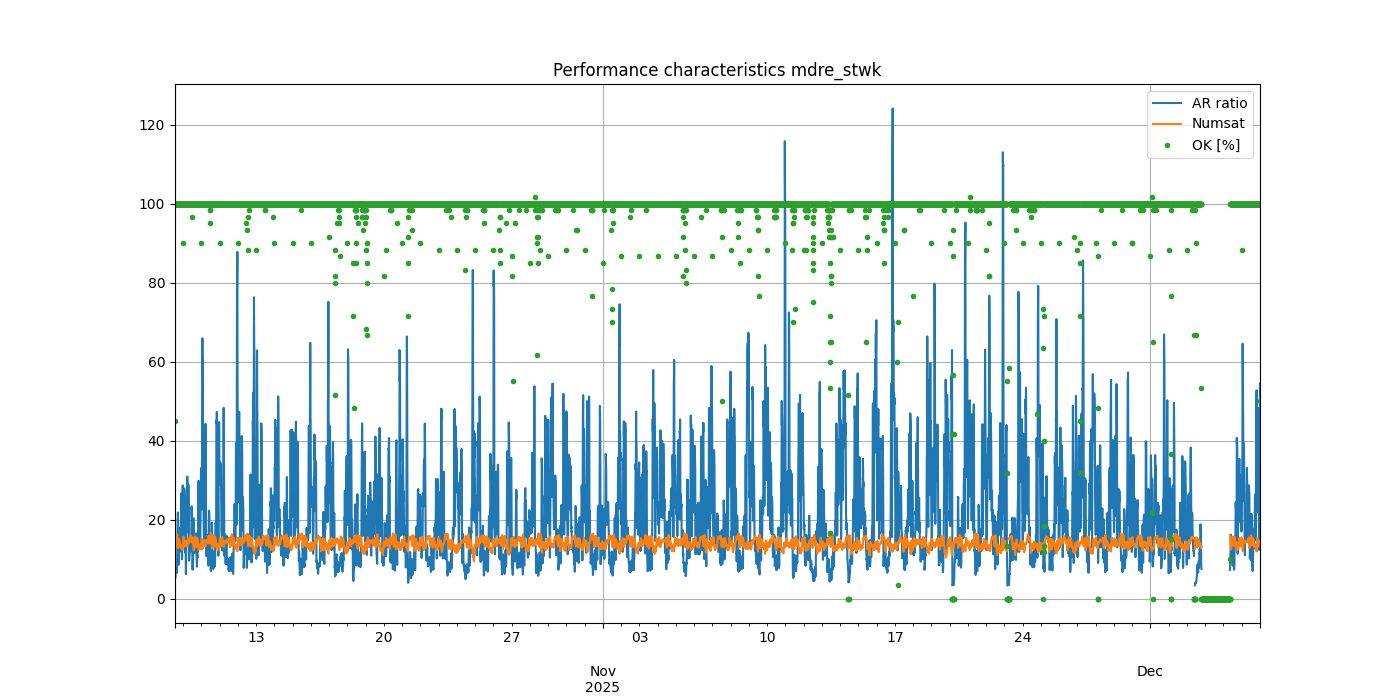Click the "Dec" x-axis label
This screenshot has height=700, width=1400.
tap(1150, 671)
